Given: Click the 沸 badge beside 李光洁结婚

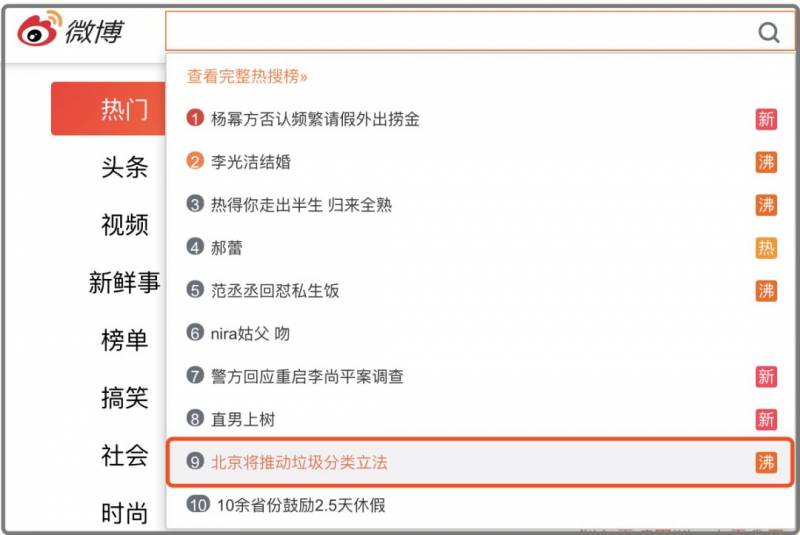Looking at the screenshot, I should tap(766, 162).
